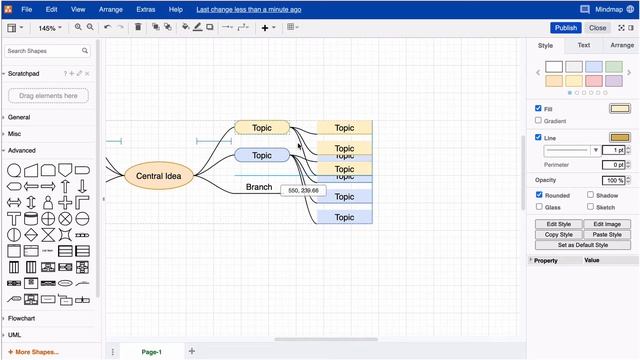
Task: Click the Edit Style button
Action: (x=559, y=224)
